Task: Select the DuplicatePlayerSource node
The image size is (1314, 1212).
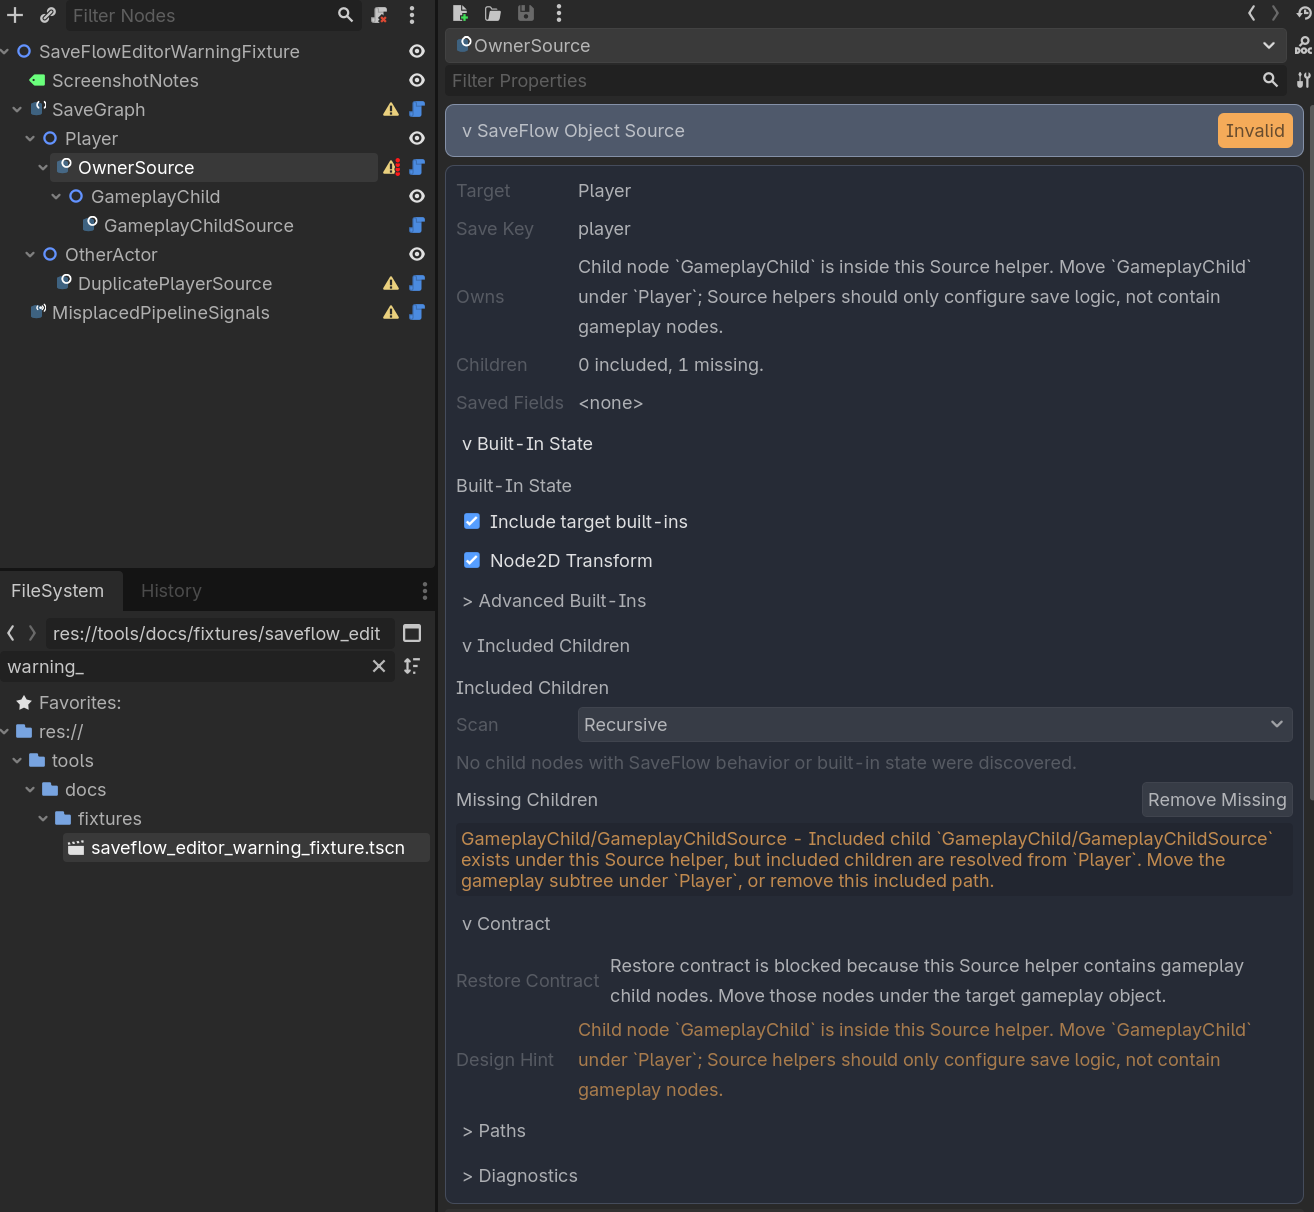Action: [175, 283]
